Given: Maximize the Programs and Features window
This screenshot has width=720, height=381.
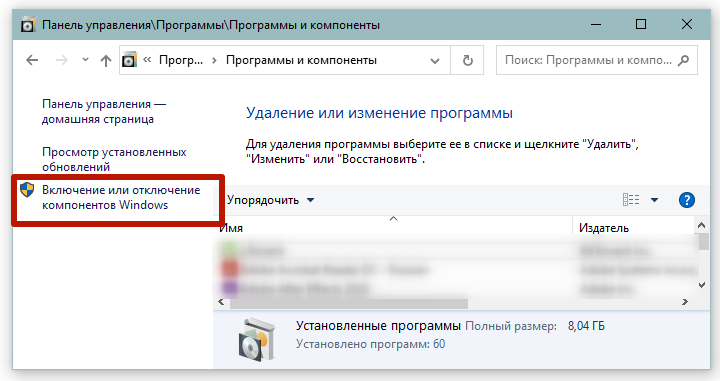Looking at the screenshot, I should (x=641, y=24).
